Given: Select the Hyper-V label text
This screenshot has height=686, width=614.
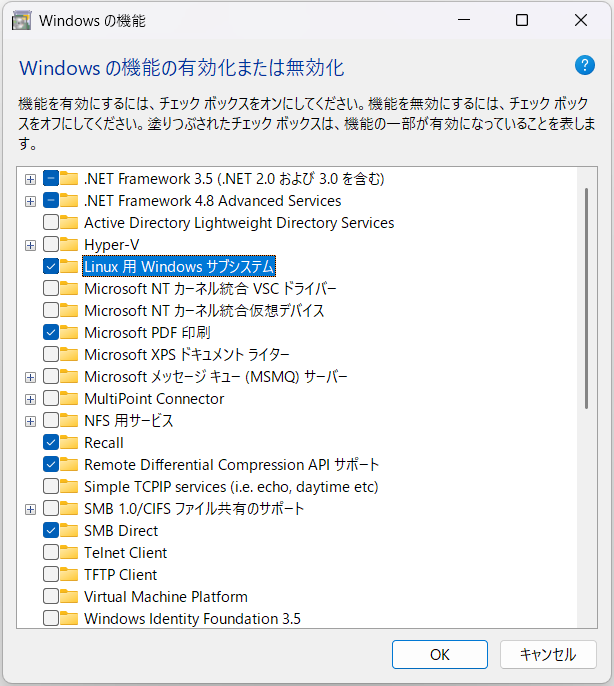Looking at the screenshot, I should (x=112, y=245).
